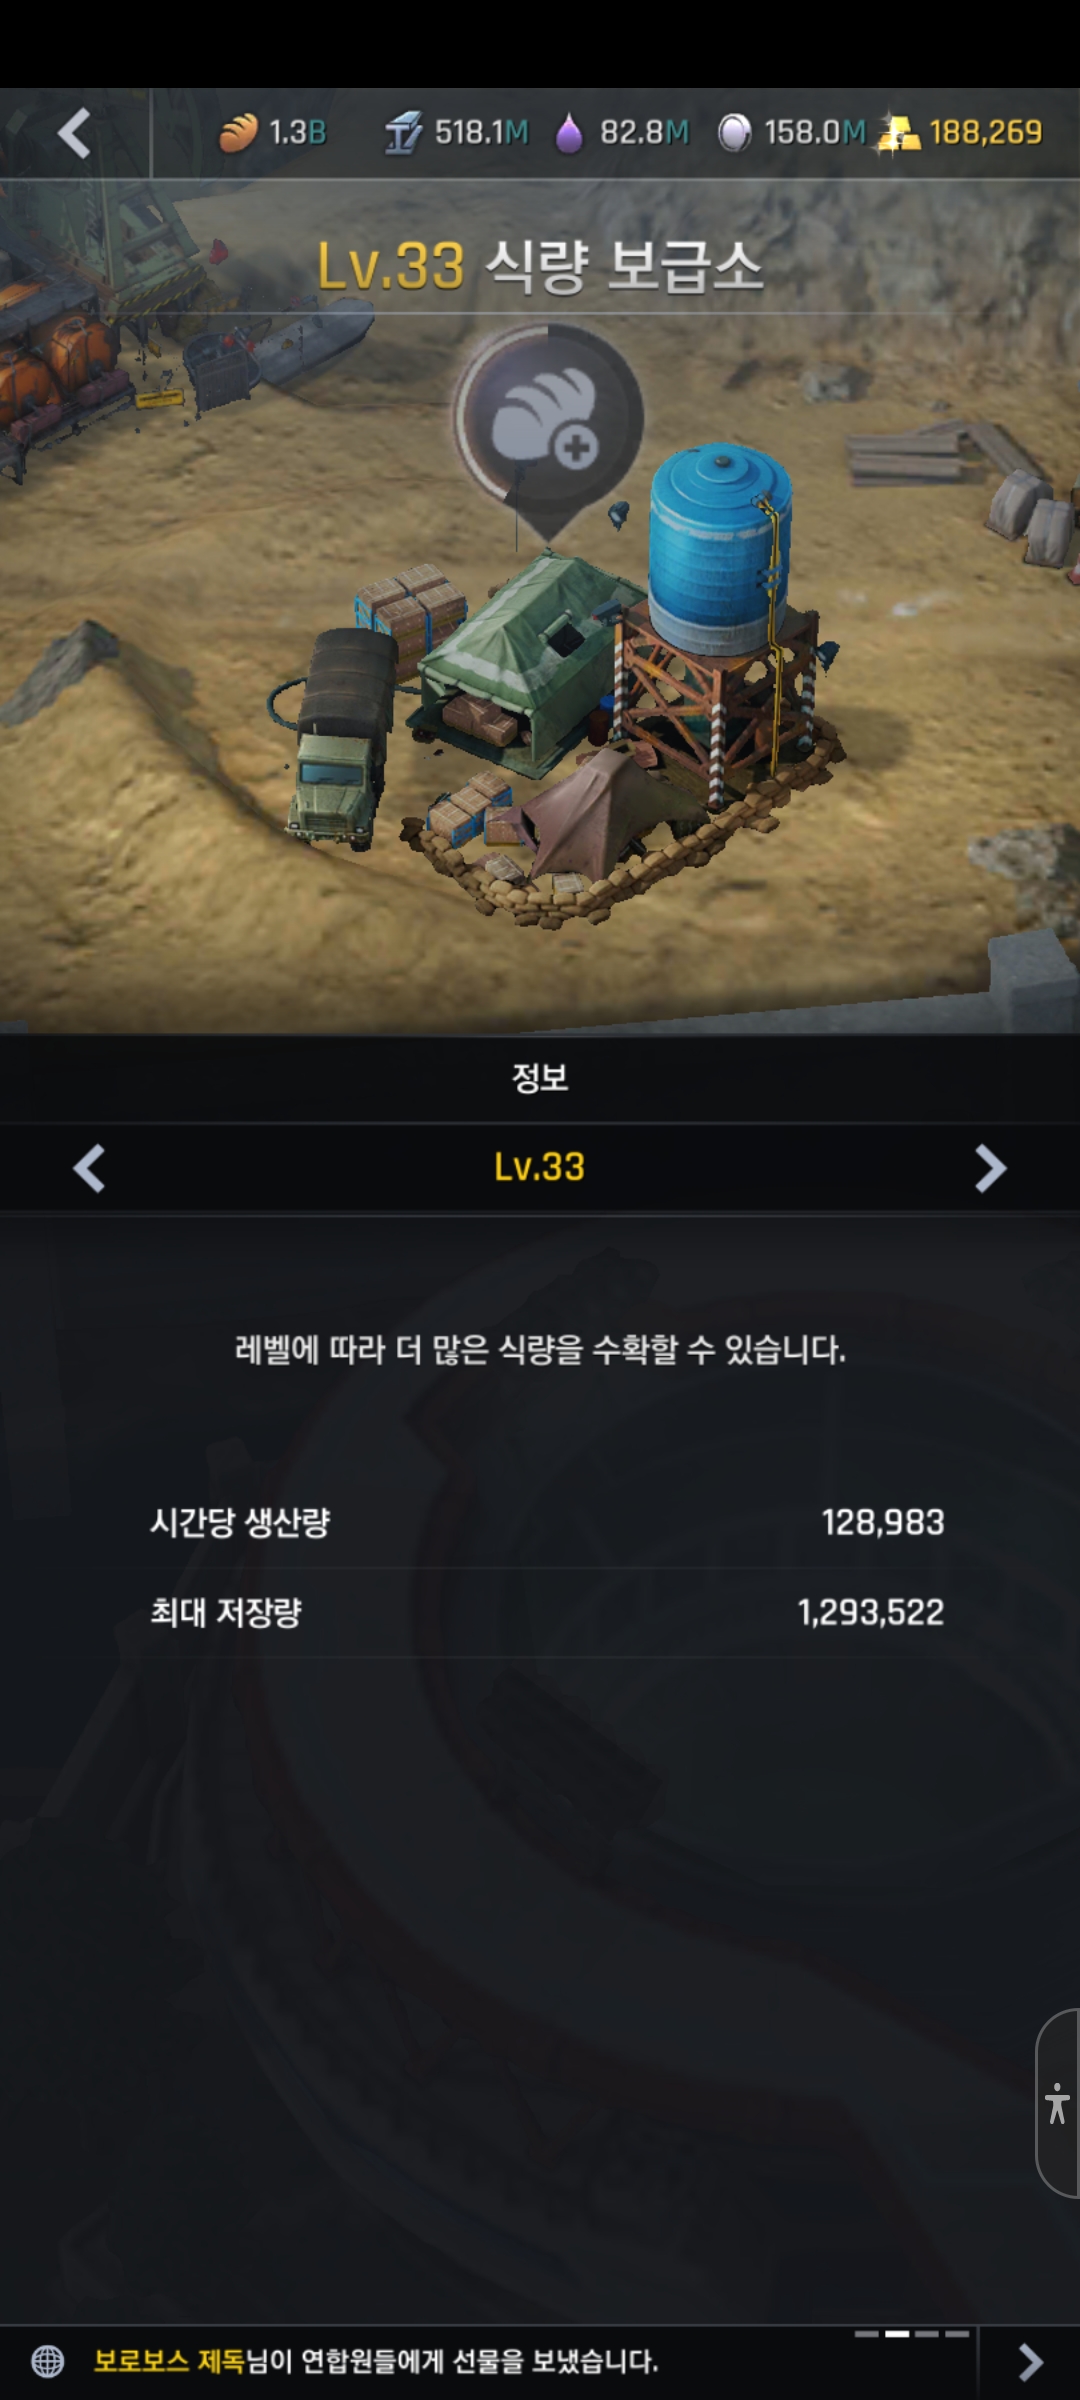This screenshot has width=1080, height=2400.
Task: Tap the chat page indicator dots
Action: (911, 2334)
